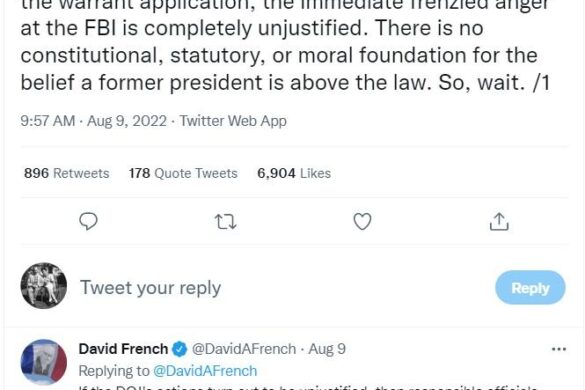Open the share tweet icon
The width and height of the screenshot is (585, 390).
(x=499, y=221)
